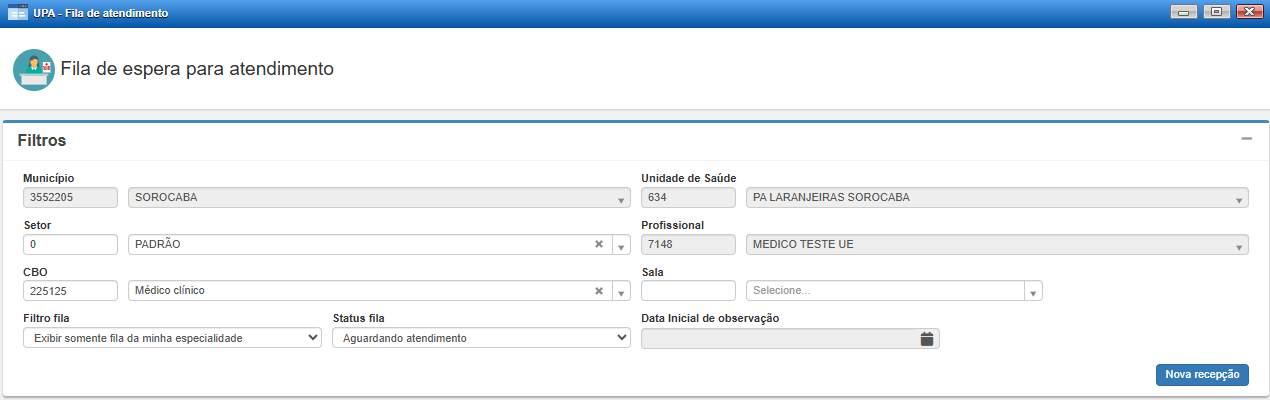Click the Setor code input field

71,245
